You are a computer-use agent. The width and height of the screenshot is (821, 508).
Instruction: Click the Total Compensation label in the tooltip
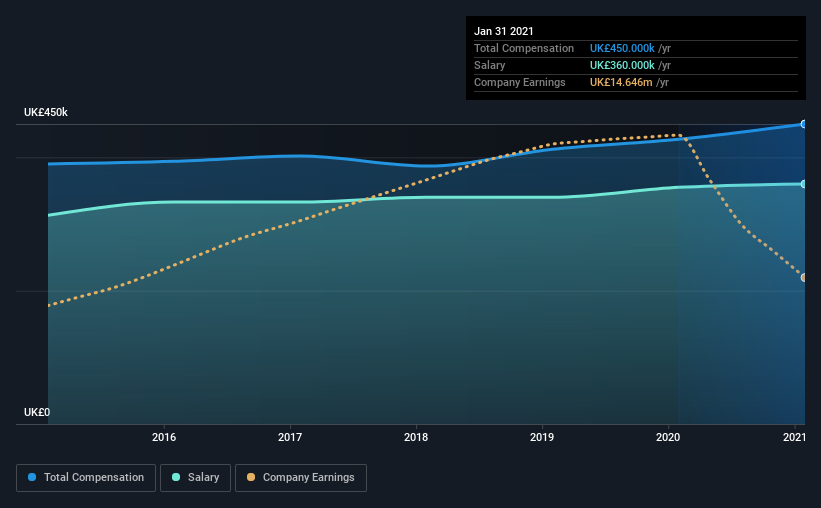(x=524, y=48)
